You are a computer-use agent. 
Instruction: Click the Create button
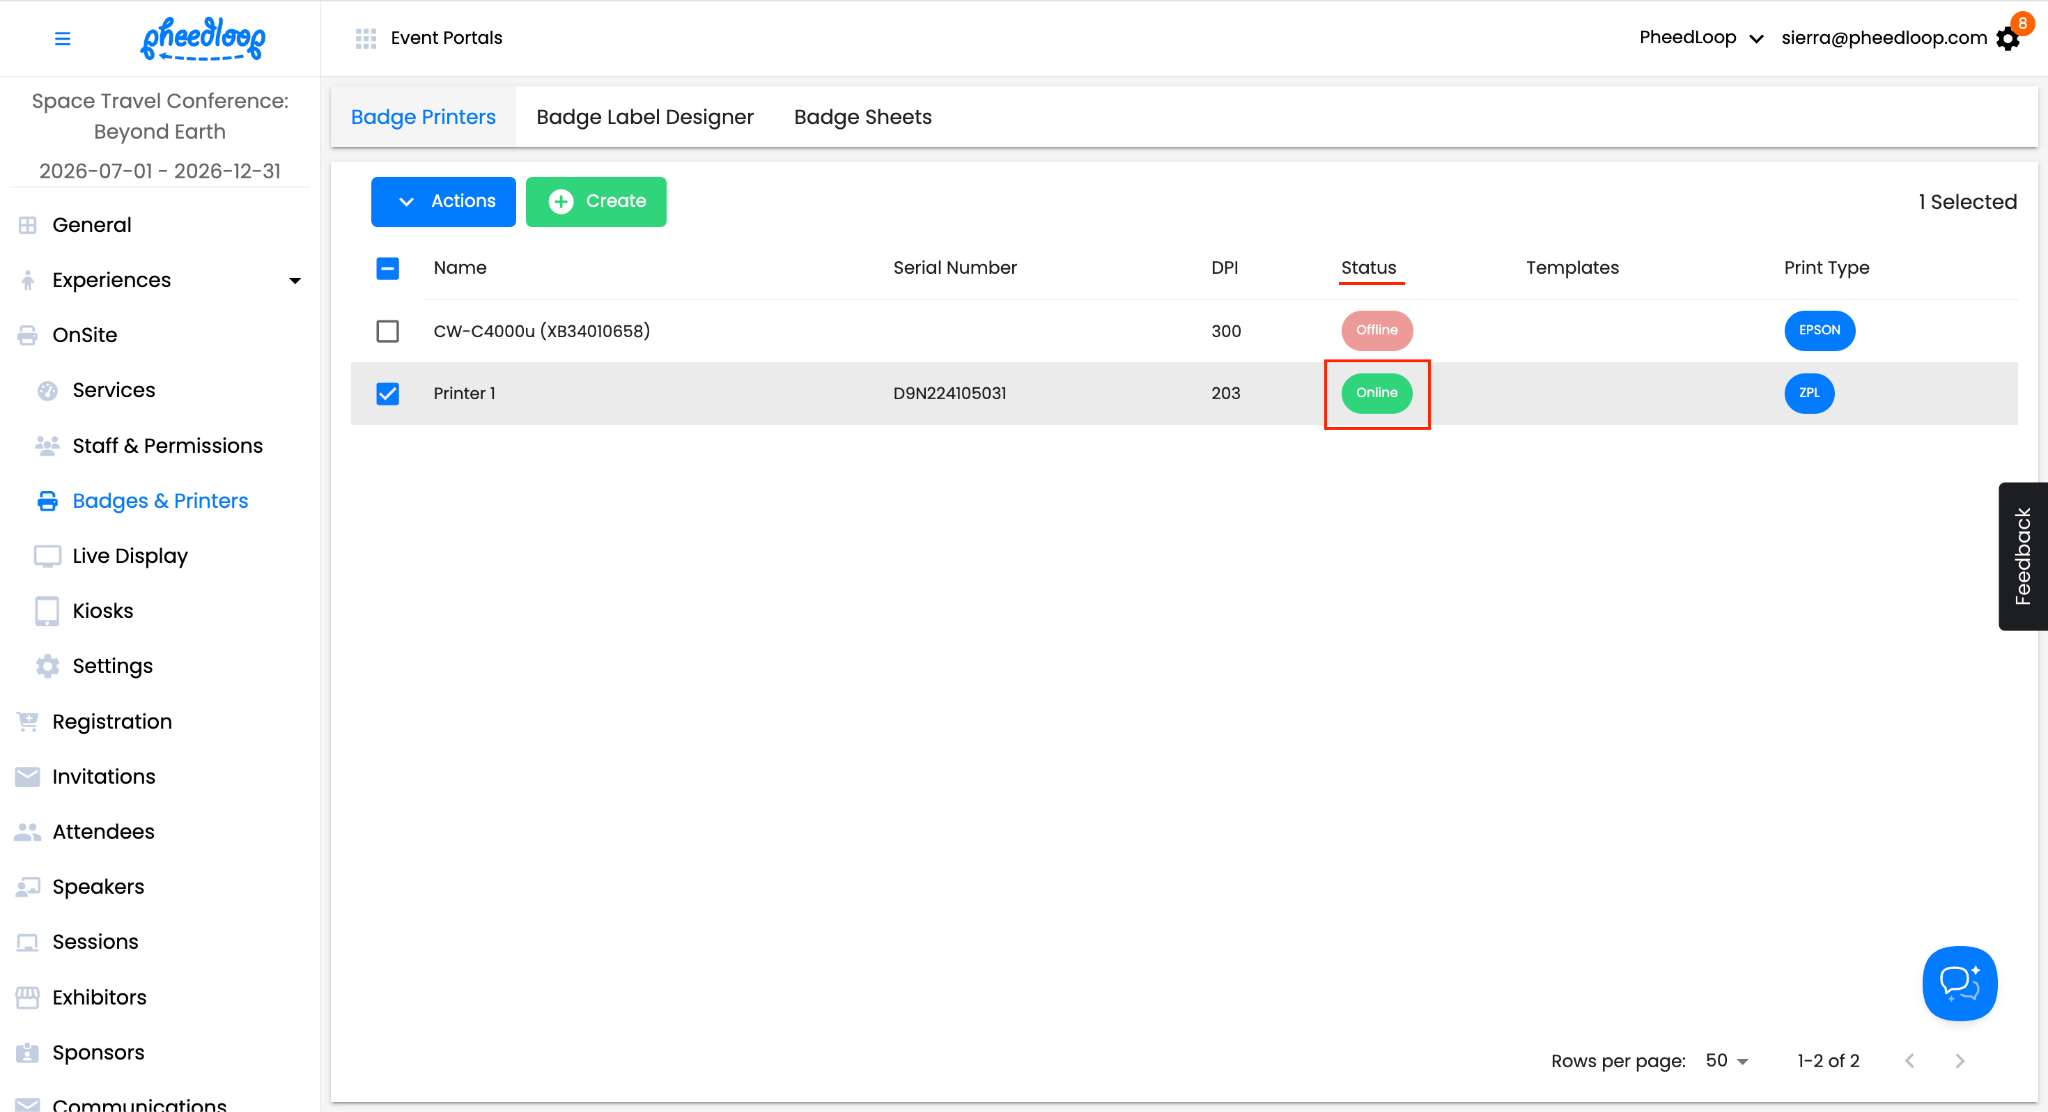[x=596, y=202]
